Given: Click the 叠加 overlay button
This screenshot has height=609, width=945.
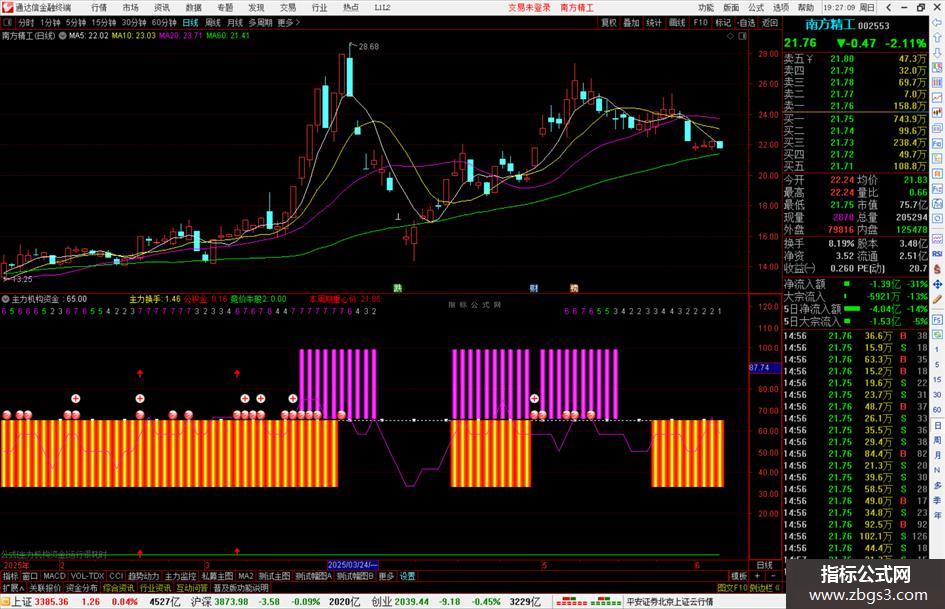Looking at the screenshot, I should [x=631, y=23].
